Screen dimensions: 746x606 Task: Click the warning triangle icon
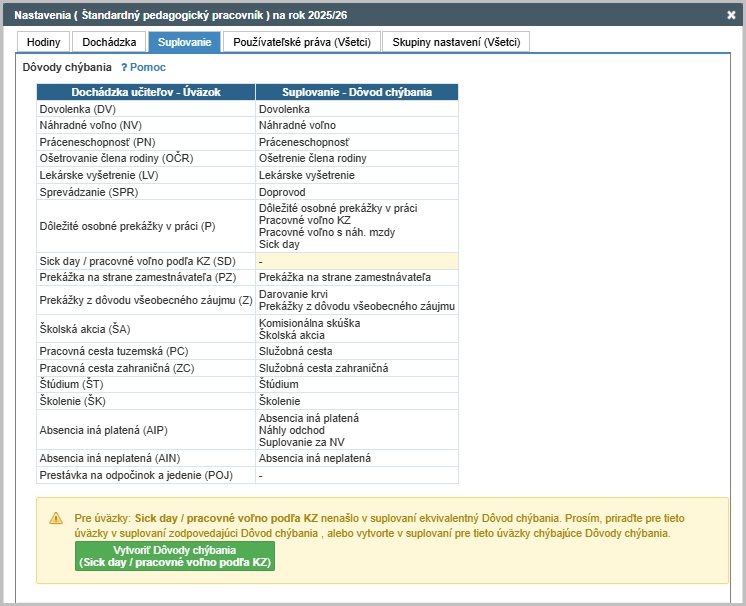tap(56, 518)
